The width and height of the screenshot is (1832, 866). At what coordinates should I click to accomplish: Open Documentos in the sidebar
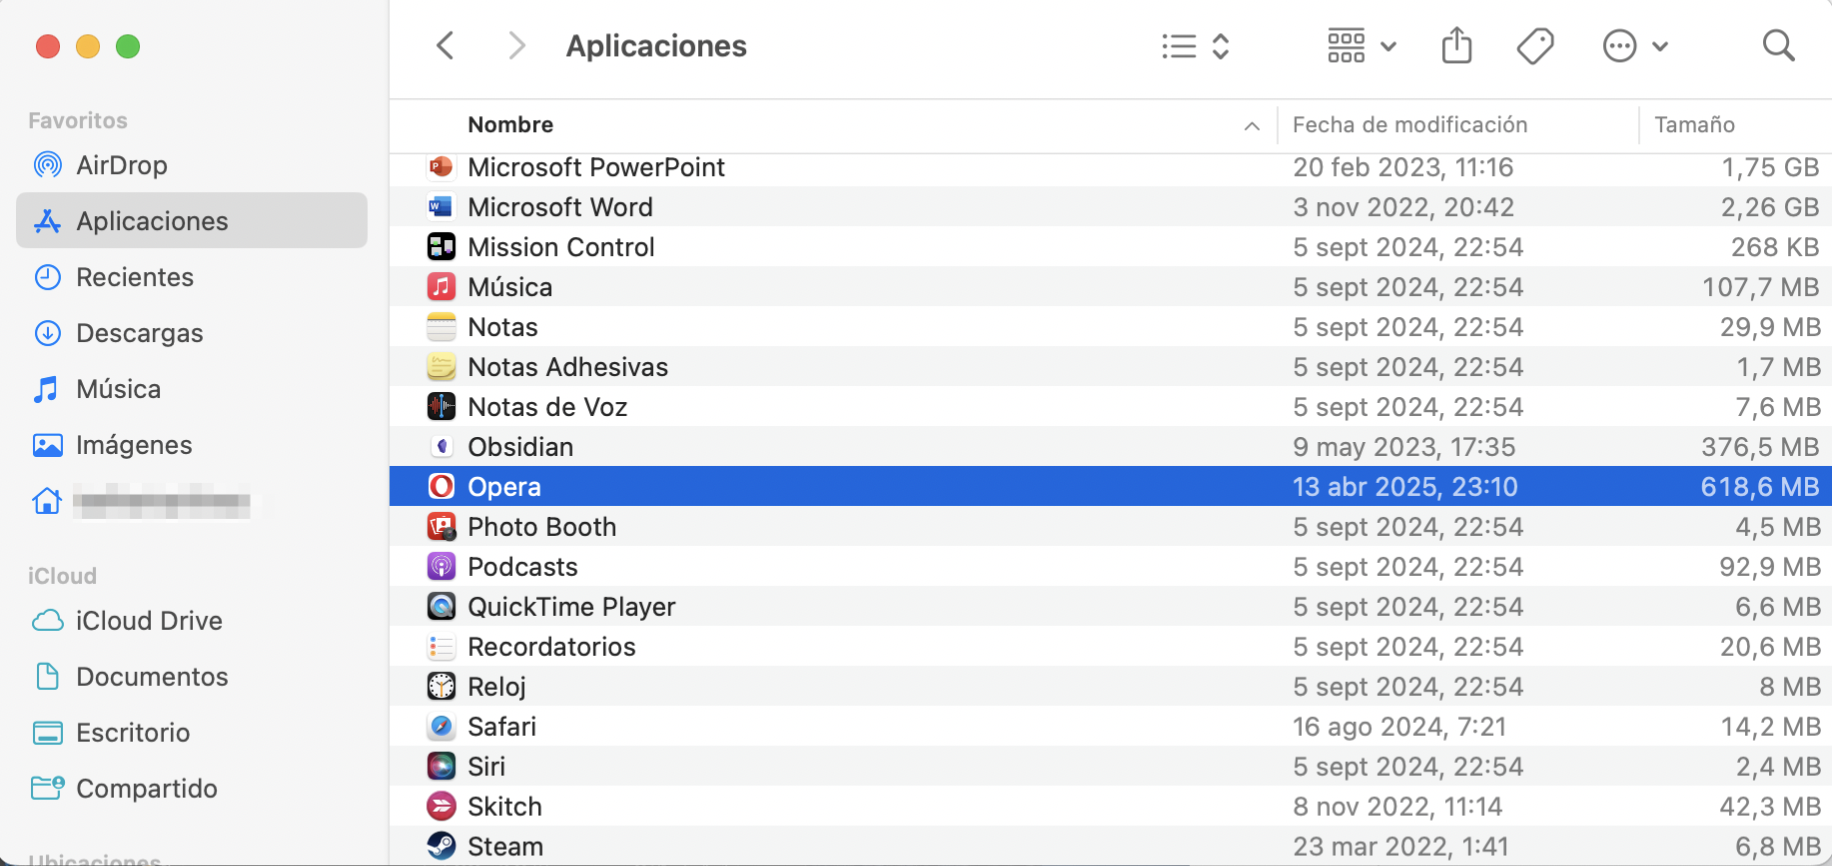tap(192, 677)
